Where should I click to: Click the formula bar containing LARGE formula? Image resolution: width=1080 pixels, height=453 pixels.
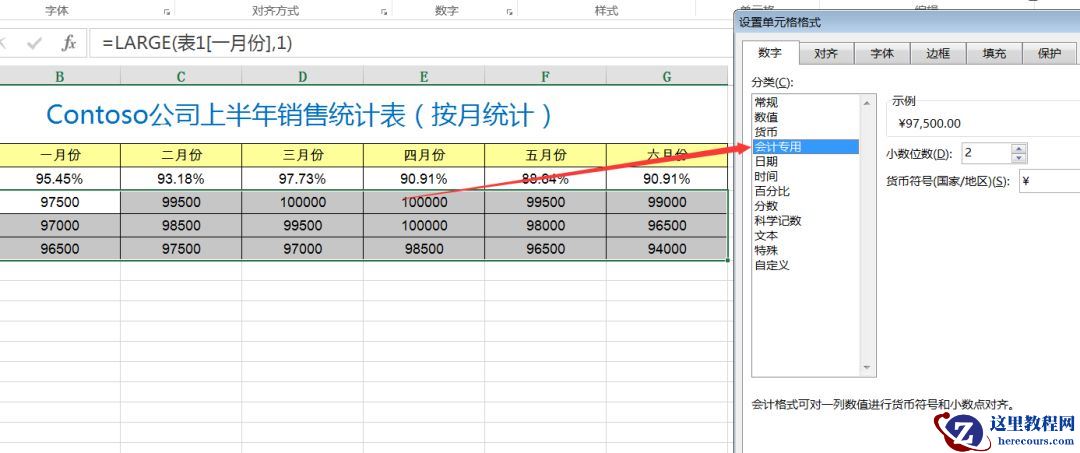pos(410,43)
